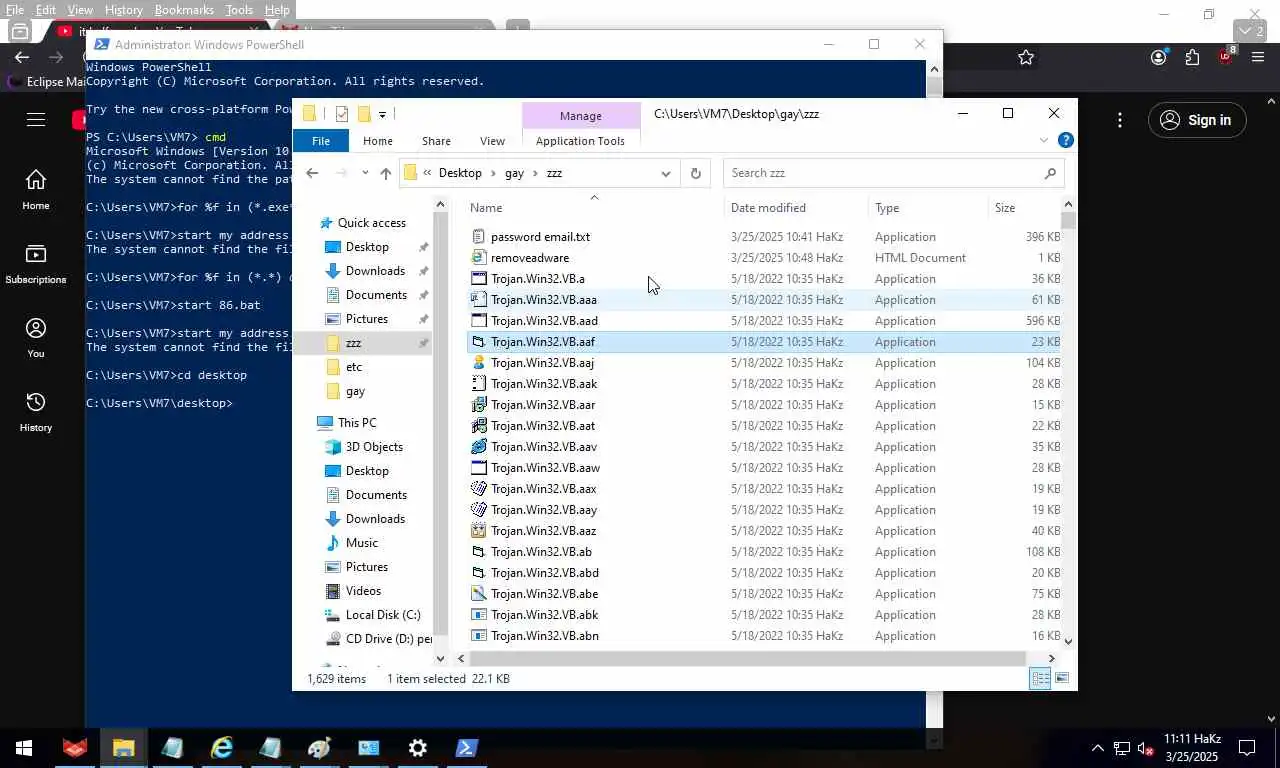Viewport: 1280px width, 768px height.
Task: Sort by Name column header
Action: tap(486, 208)
